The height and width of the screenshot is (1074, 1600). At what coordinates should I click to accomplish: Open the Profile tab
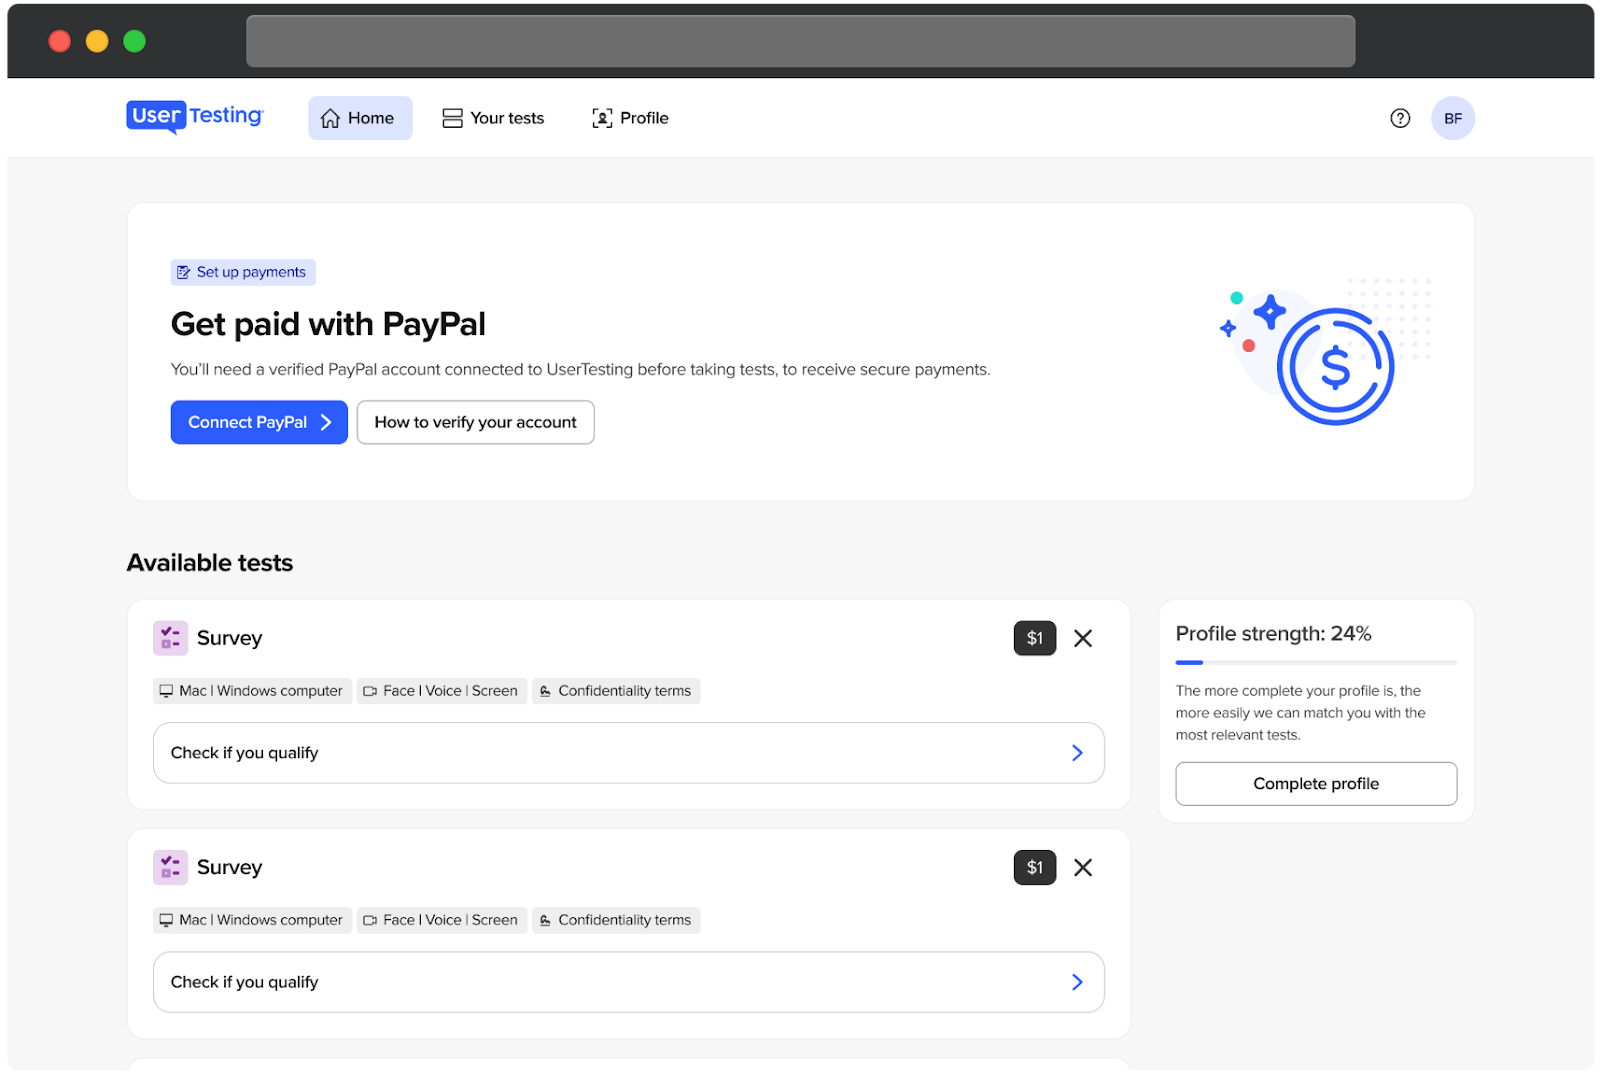[630, 118]
